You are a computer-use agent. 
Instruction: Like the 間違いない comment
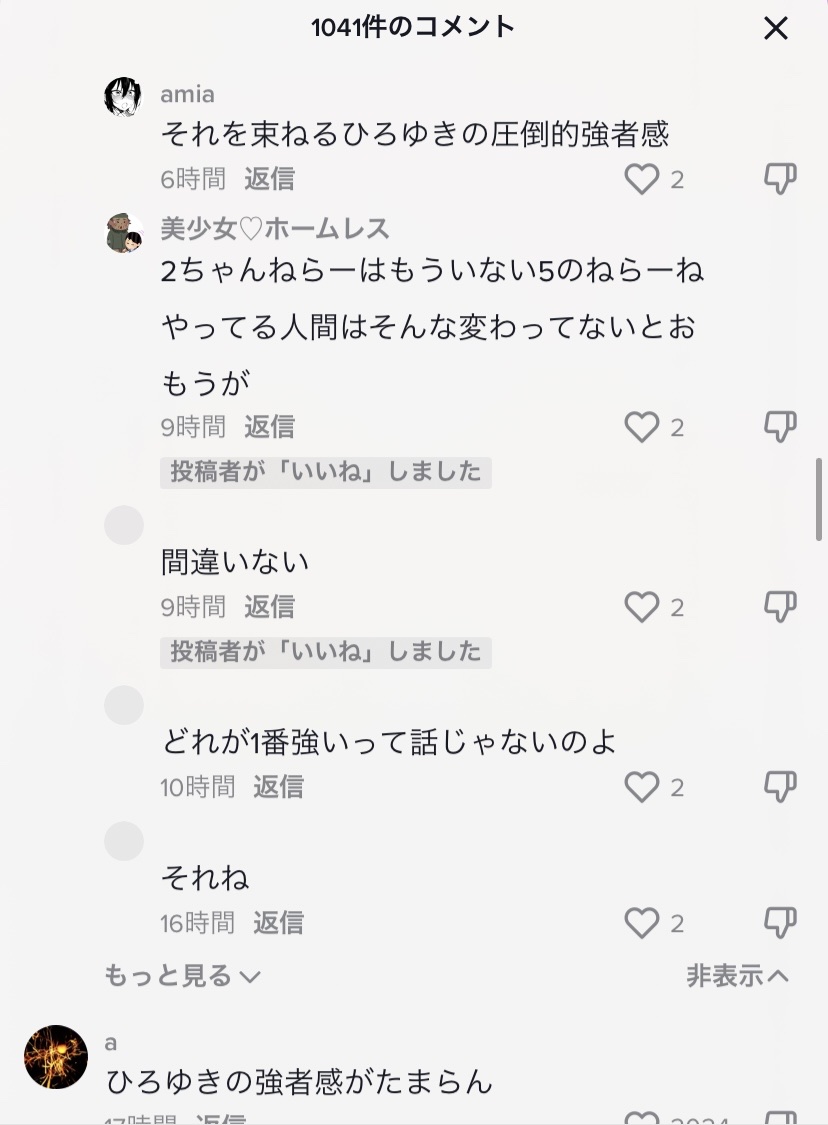pos(641,607)
